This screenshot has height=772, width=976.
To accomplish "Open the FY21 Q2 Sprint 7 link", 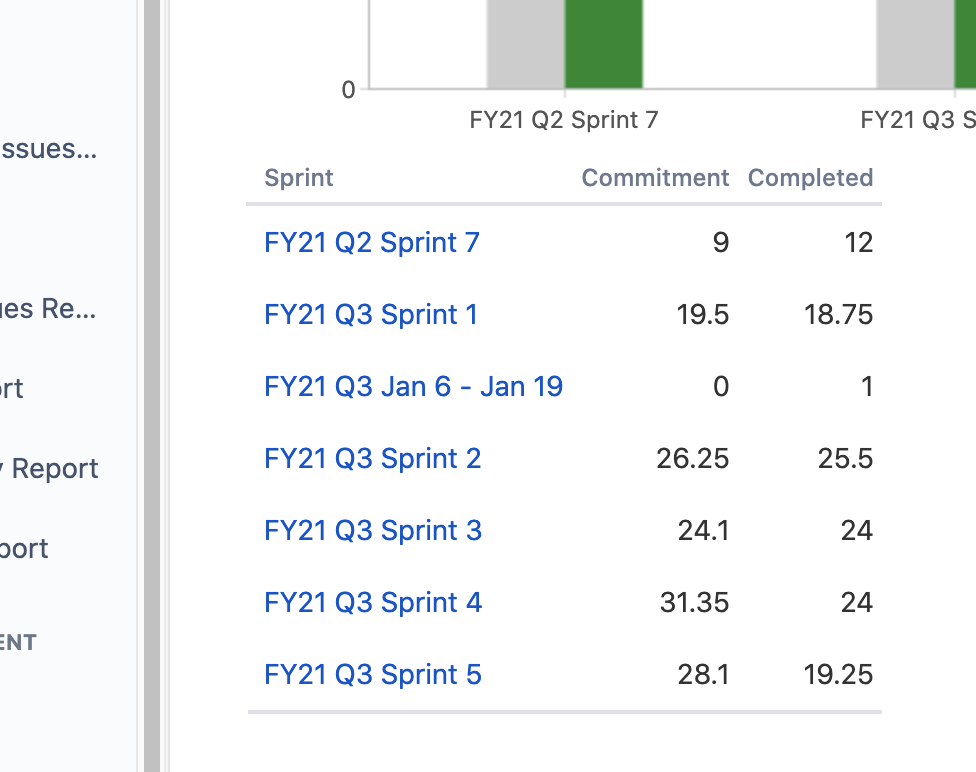I will tap(371, 242).
